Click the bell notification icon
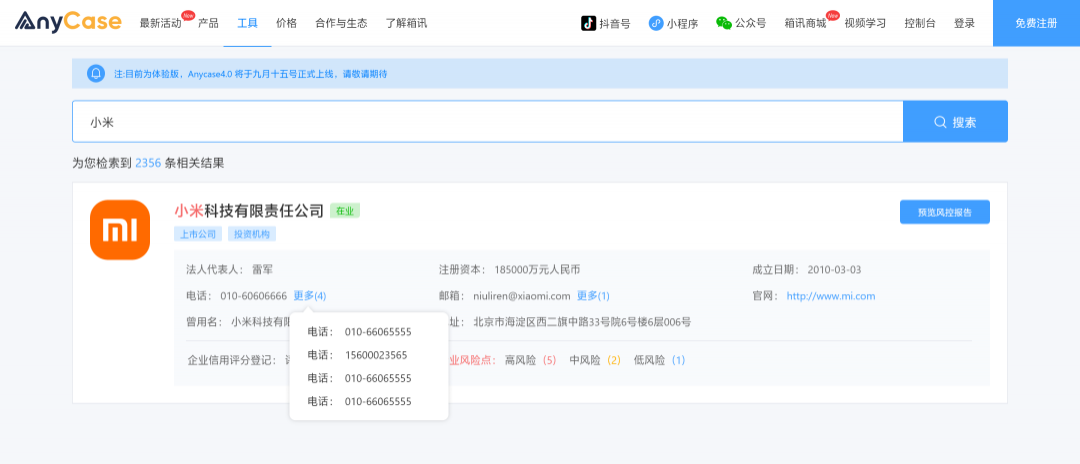This screenshot has height=464, width=1080. pyautogui.click(x=96, y=73)
